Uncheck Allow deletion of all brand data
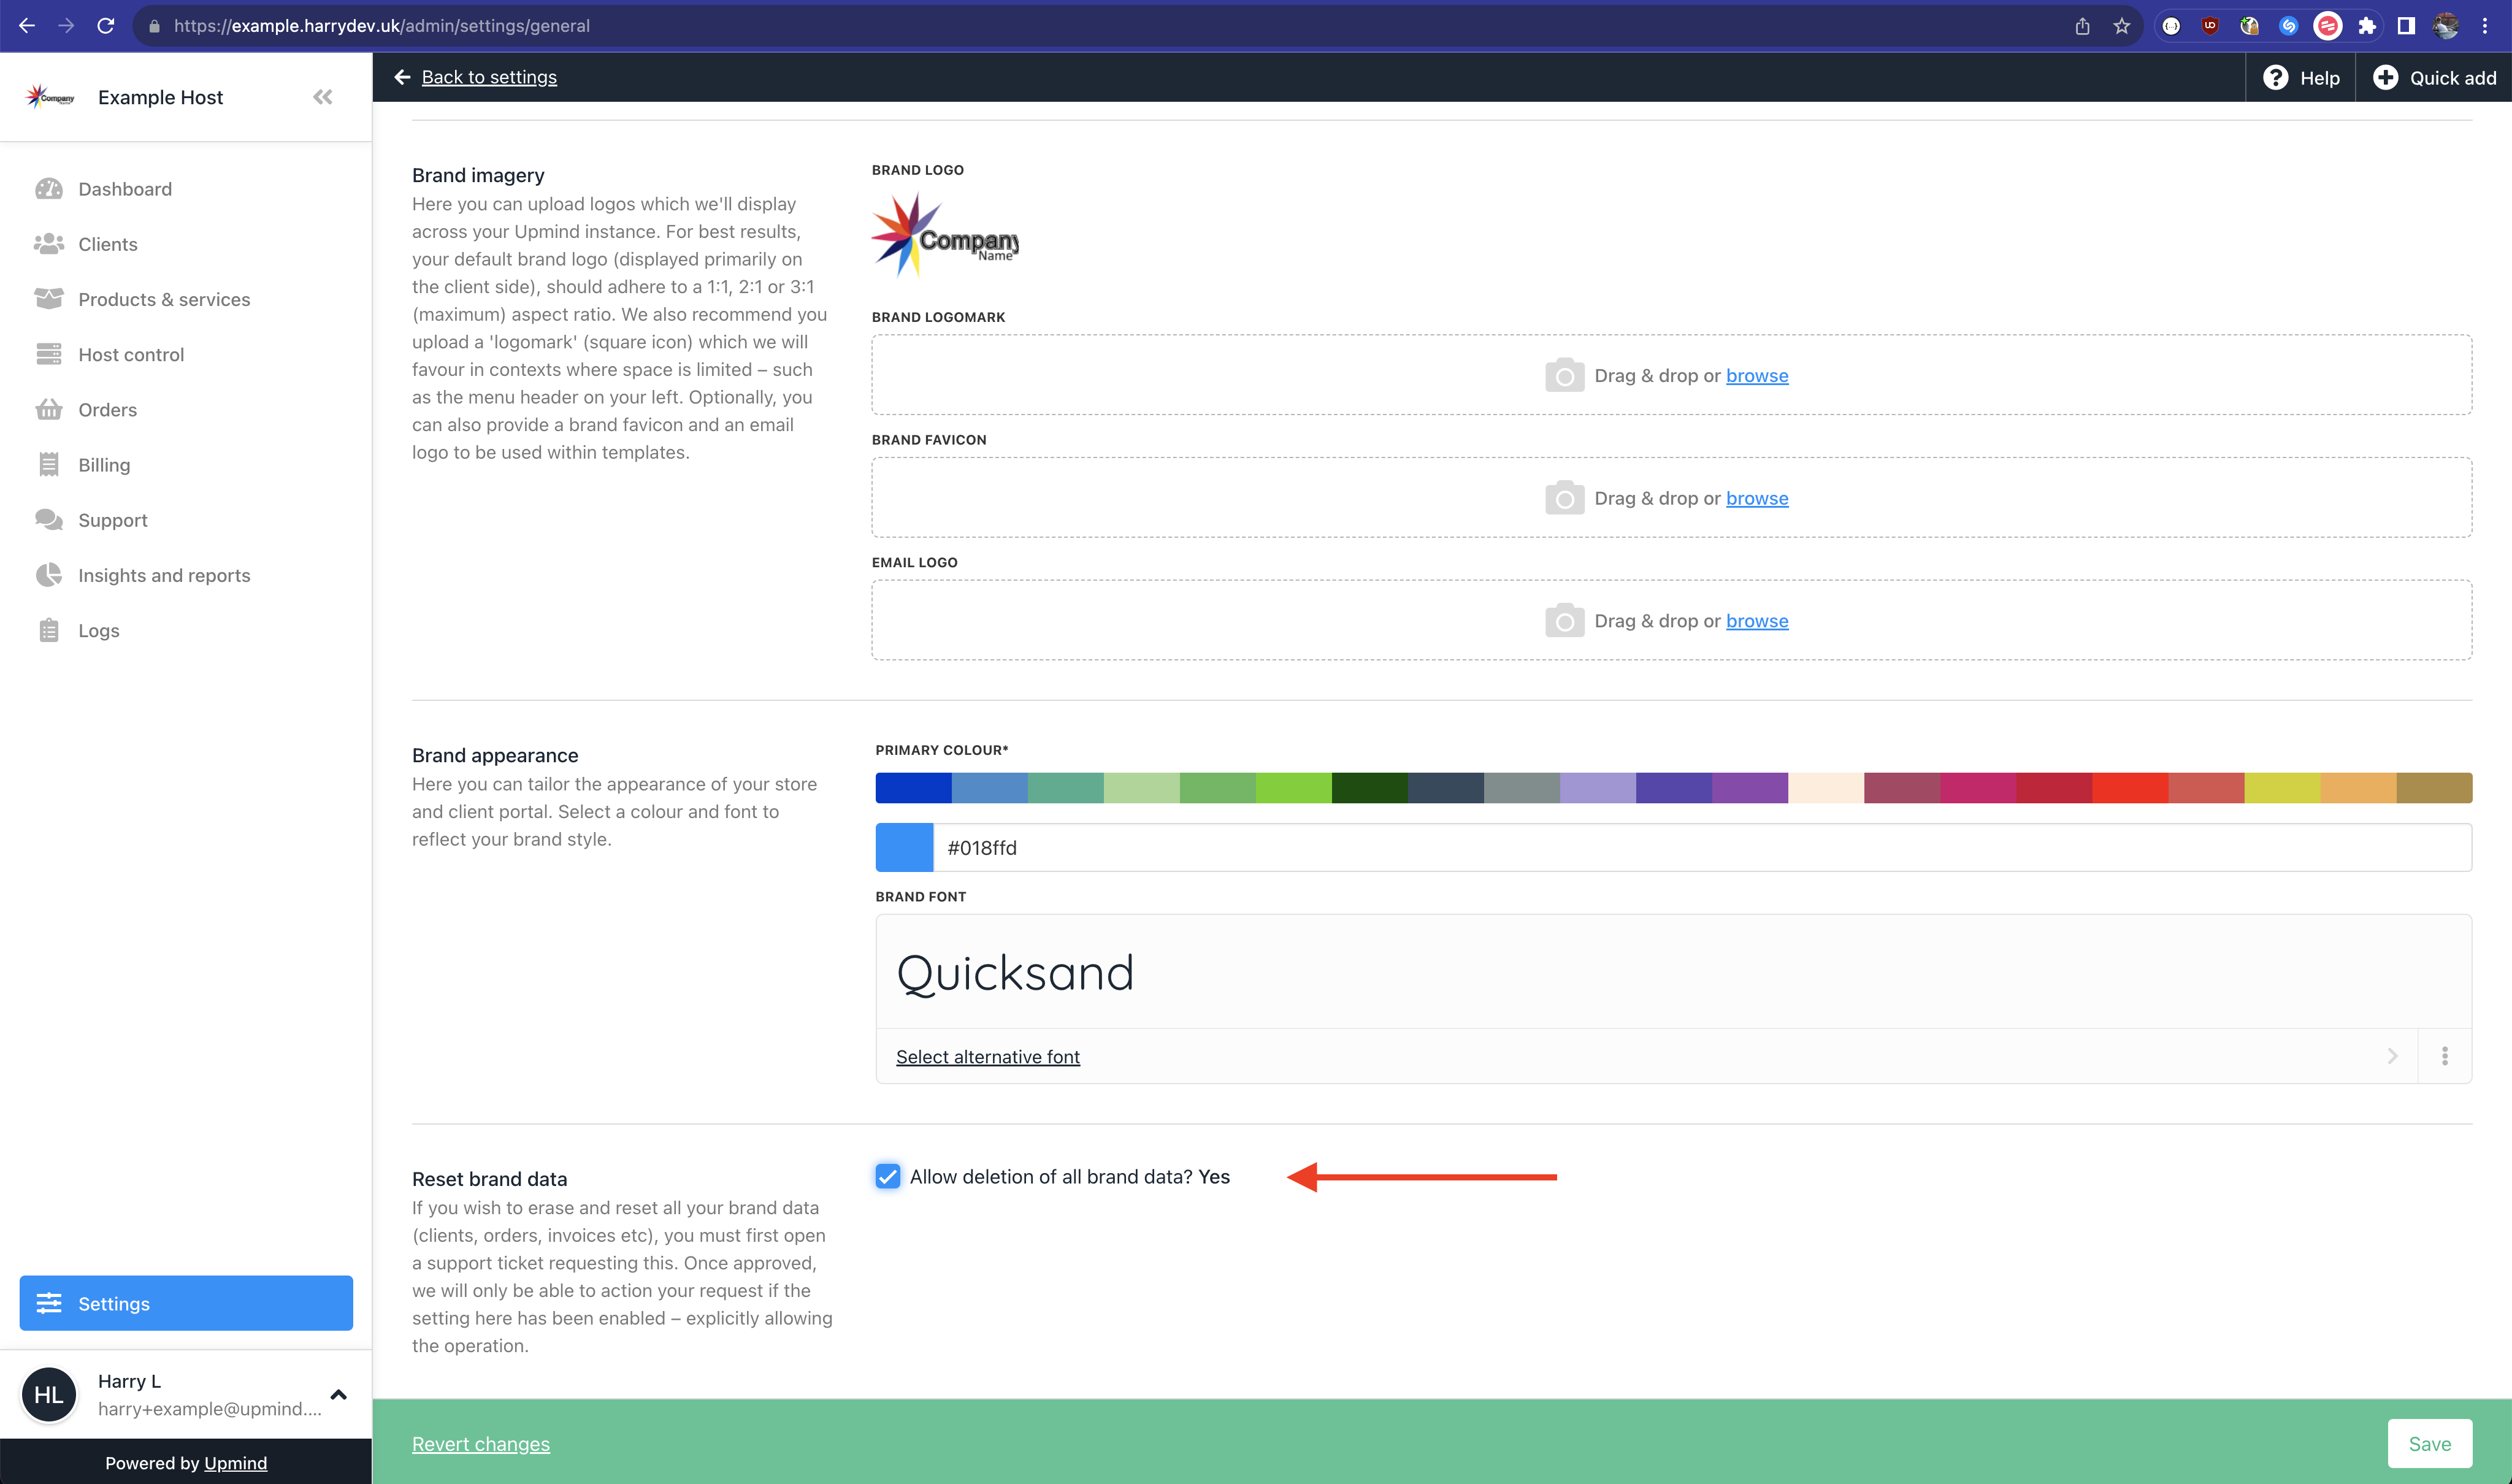 tap(887, 1177)
